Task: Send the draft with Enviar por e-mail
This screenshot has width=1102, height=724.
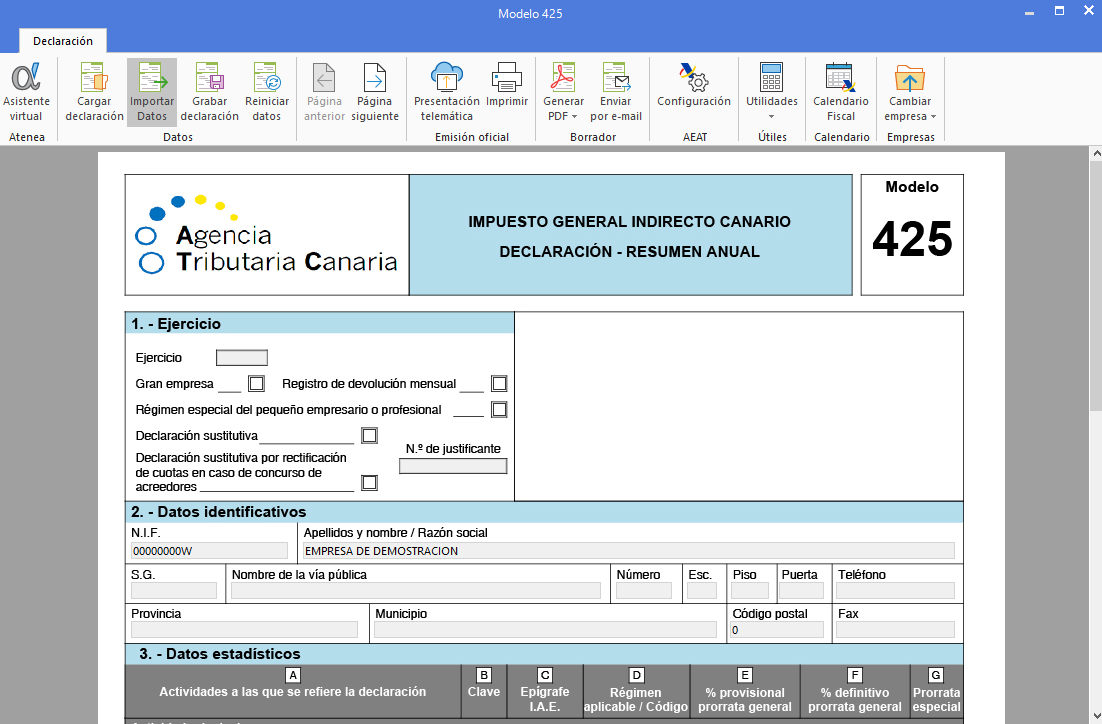Action: click(x=616, y=91)
